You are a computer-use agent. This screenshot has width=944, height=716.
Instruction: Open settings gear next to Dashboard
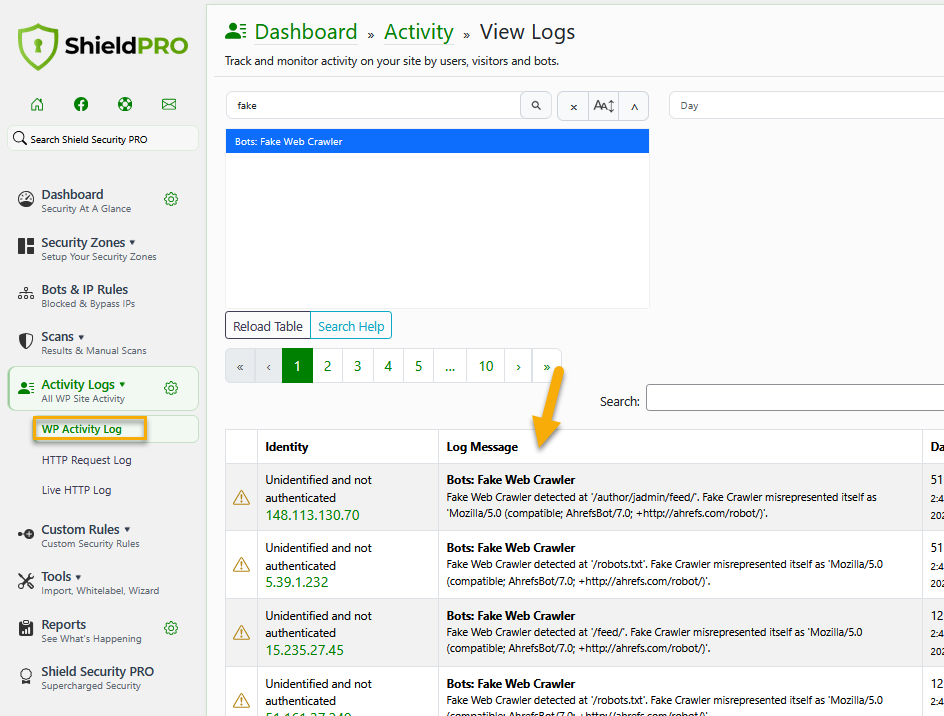point(171,199)
